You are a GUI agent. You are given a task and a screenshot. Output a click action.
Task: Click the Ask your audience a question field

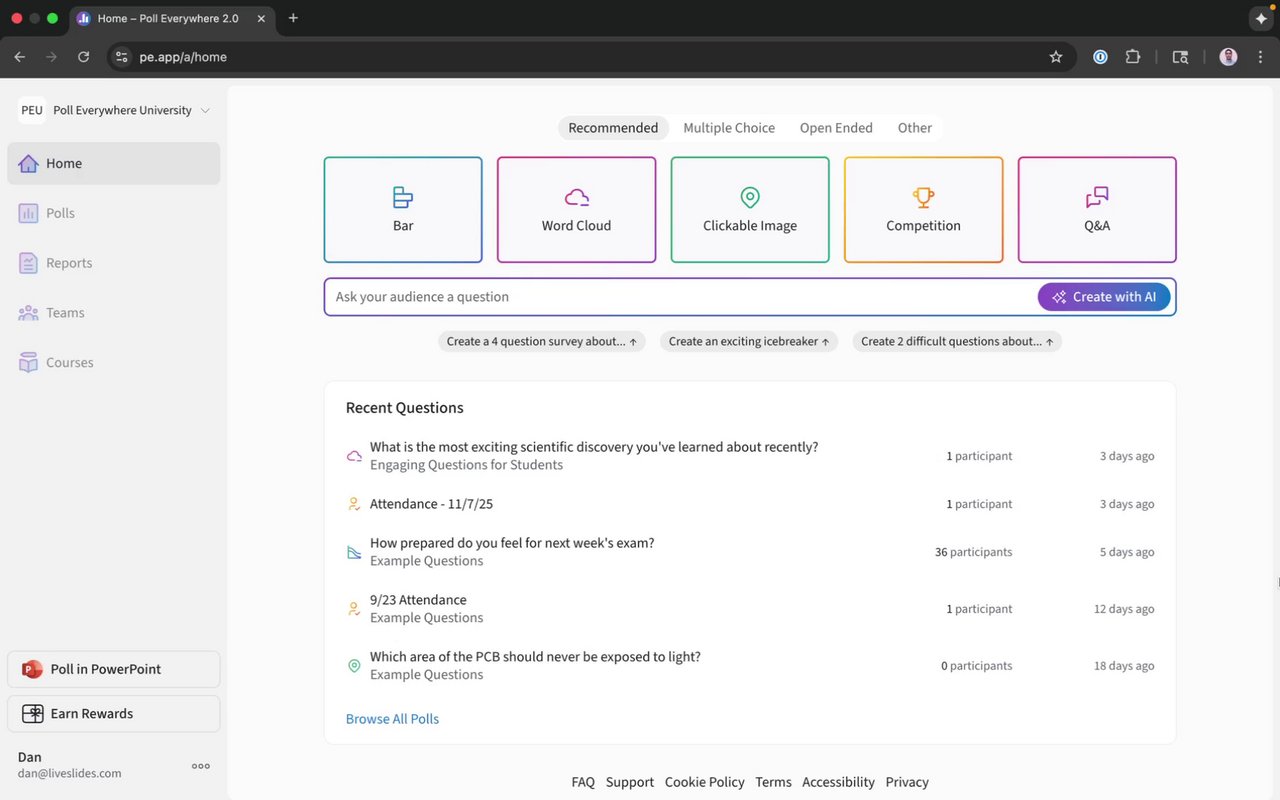[x=680, y=297]
